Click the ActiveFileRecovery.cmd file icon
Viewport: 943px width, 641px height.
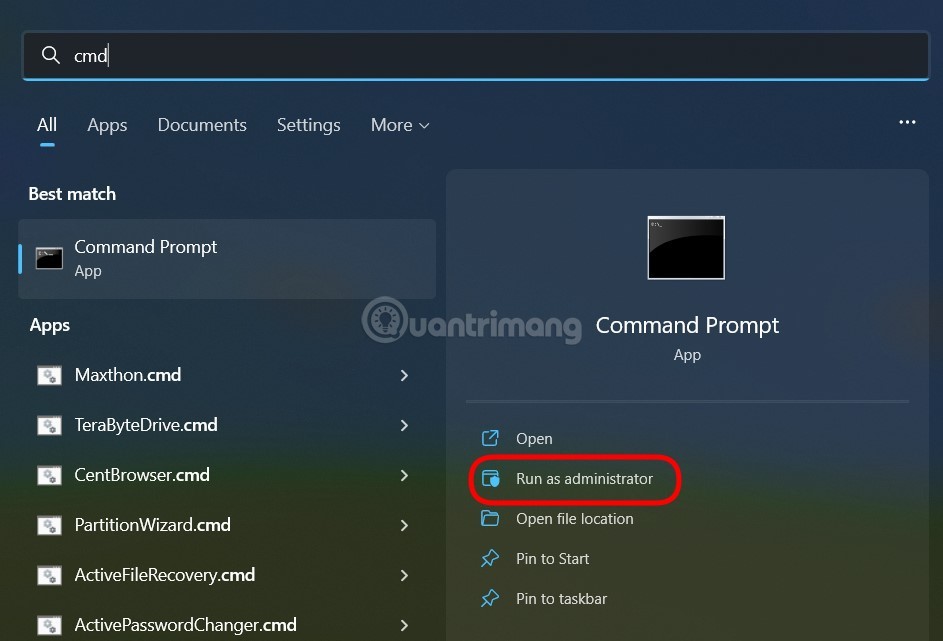coord(49,575)
